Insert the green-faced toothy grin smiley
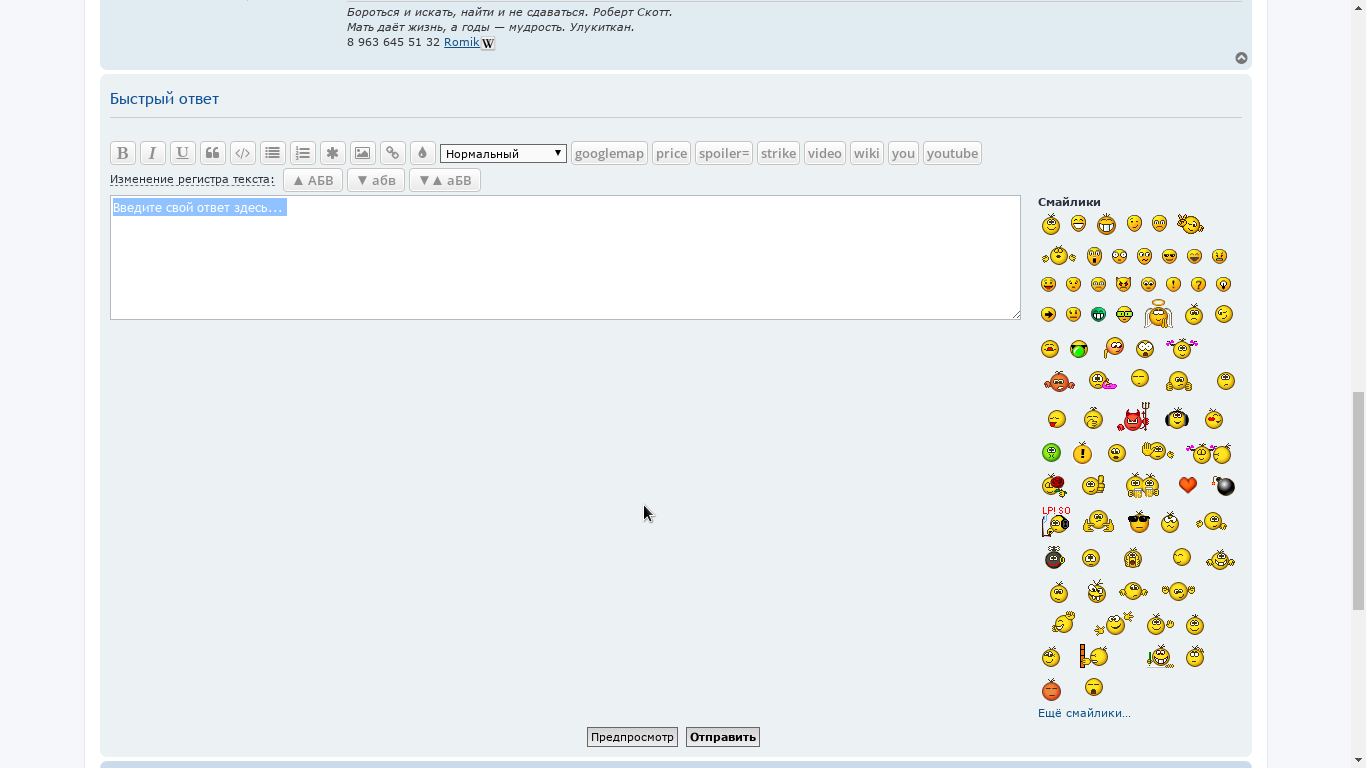 tap(1098, 314)
